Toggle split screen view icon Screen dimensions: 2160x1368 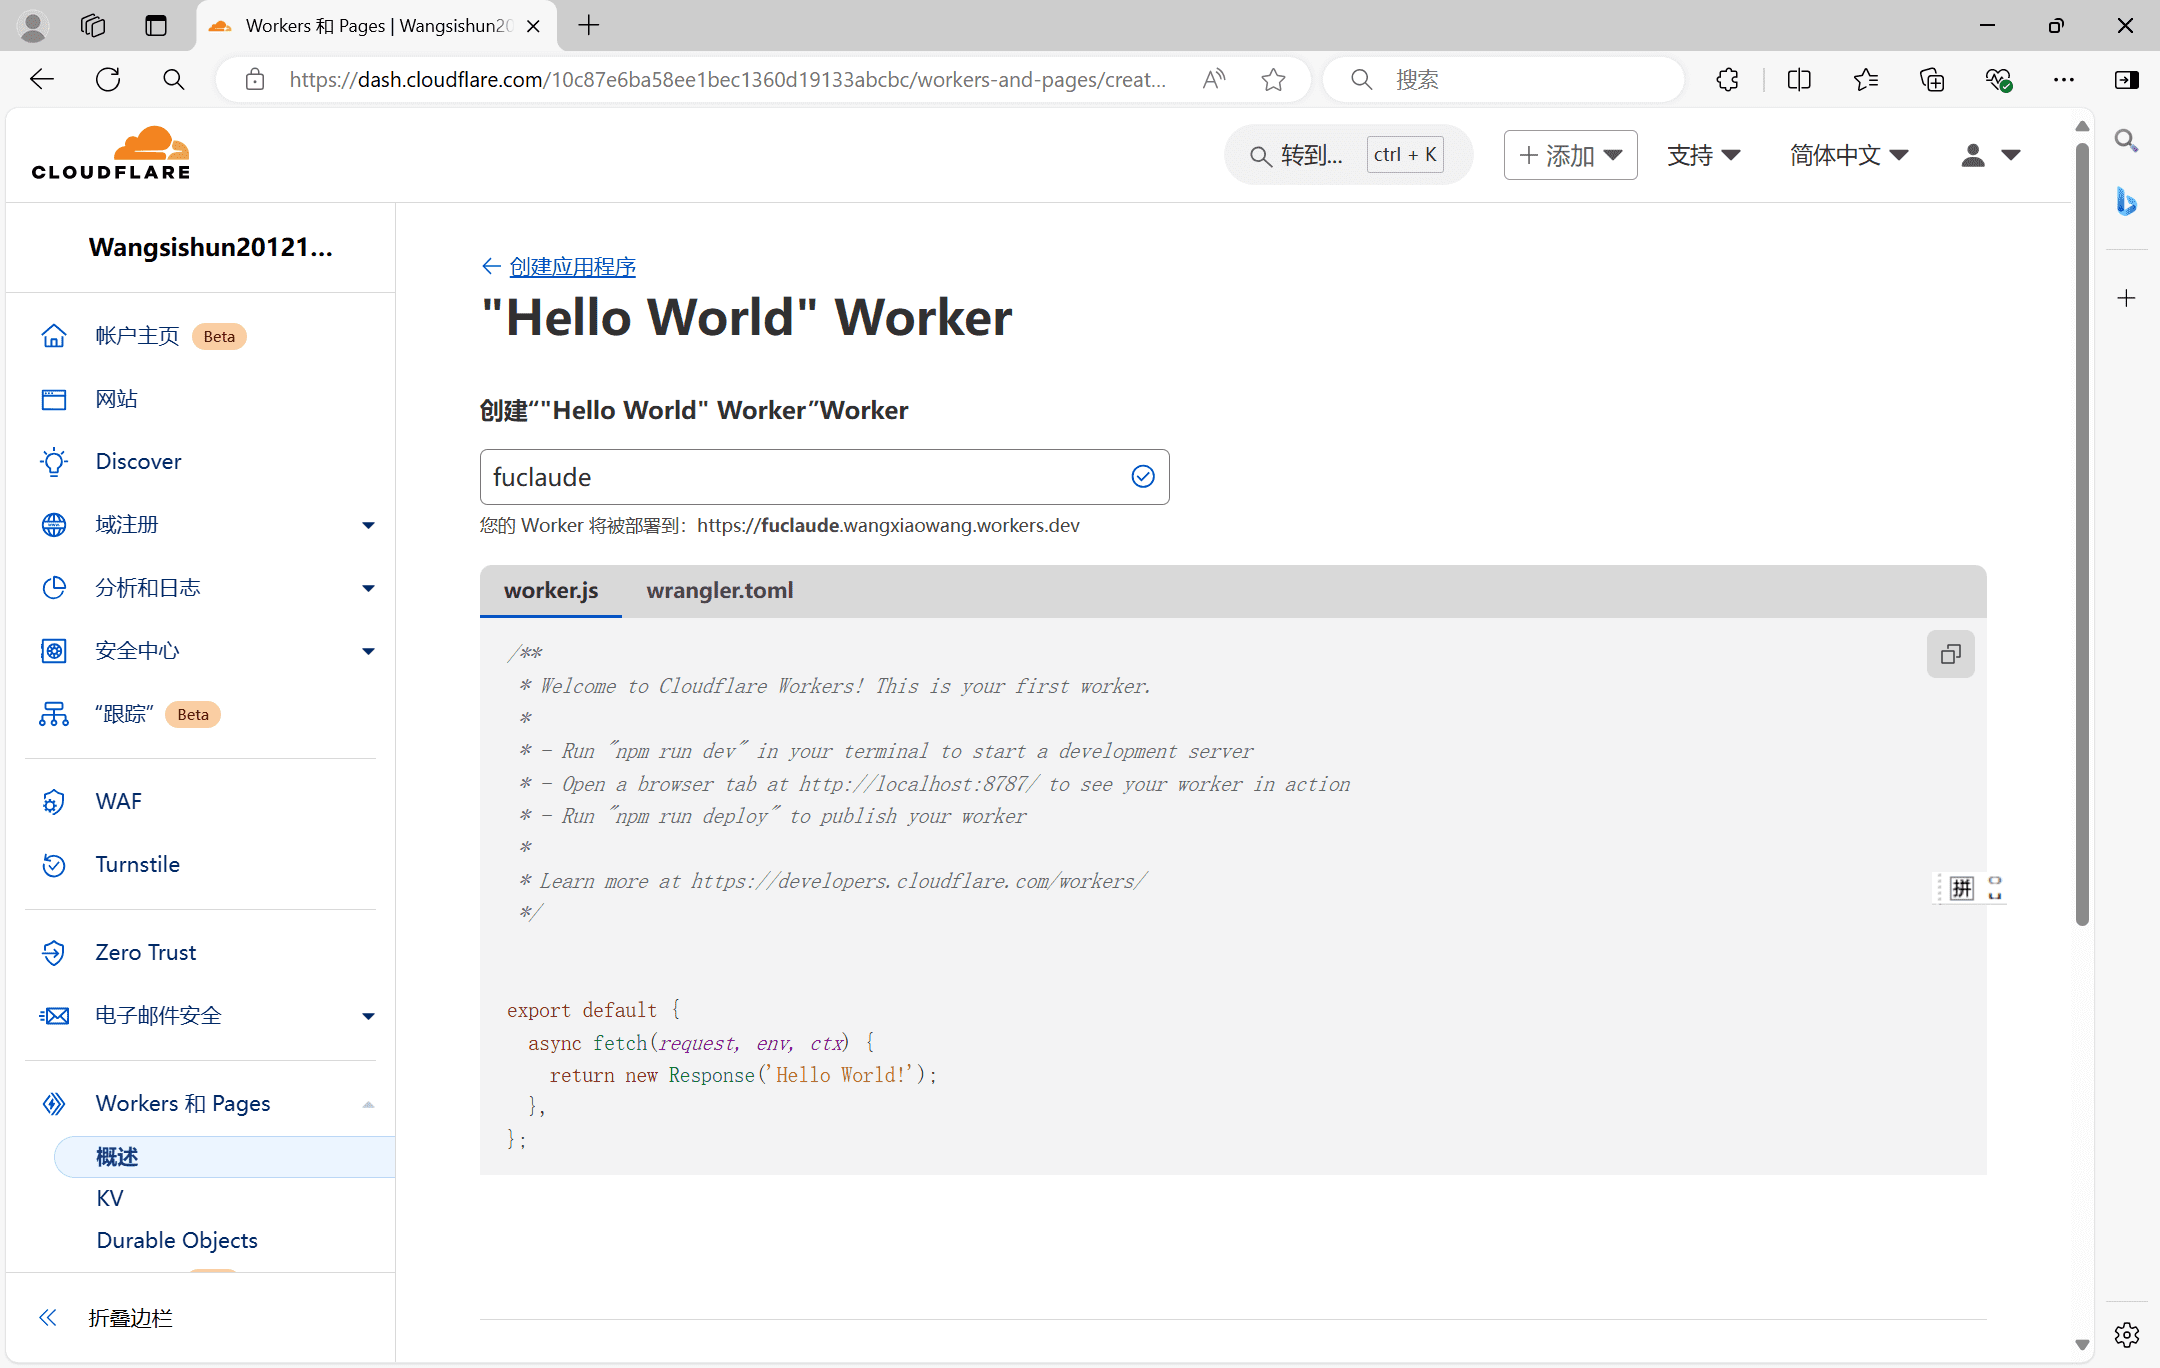coord(1799,80)
